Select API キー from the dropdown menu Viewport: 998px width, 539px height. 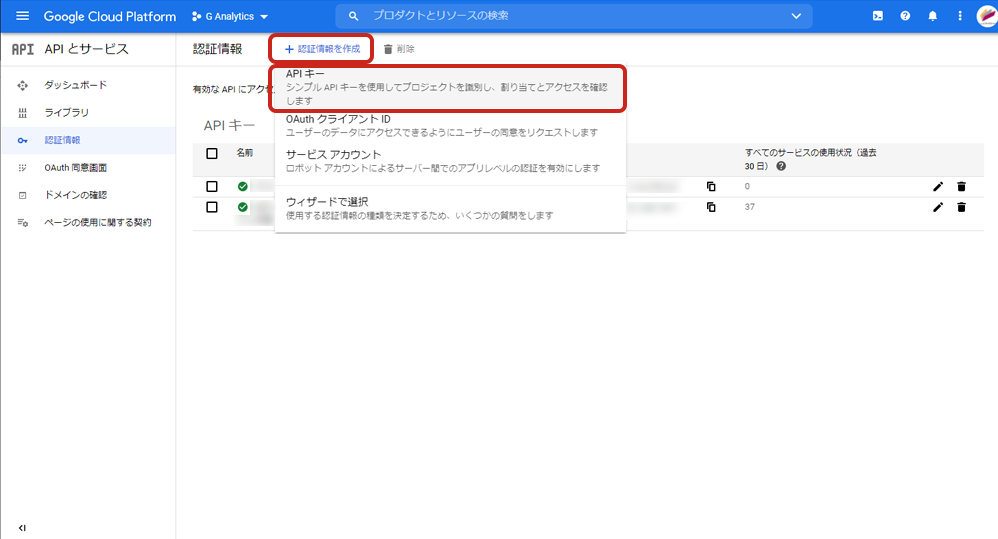[448, 88]
